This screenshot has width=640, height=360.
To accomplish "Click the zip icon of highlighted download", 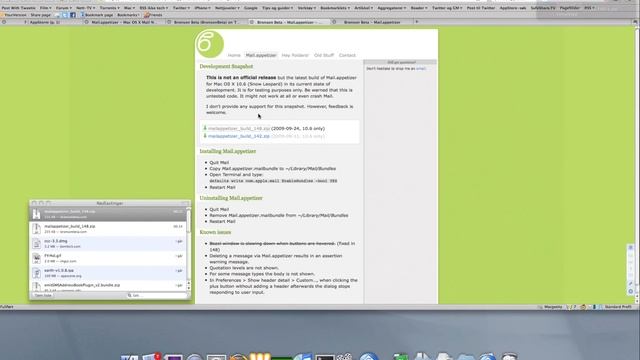I will click(36, 214).
